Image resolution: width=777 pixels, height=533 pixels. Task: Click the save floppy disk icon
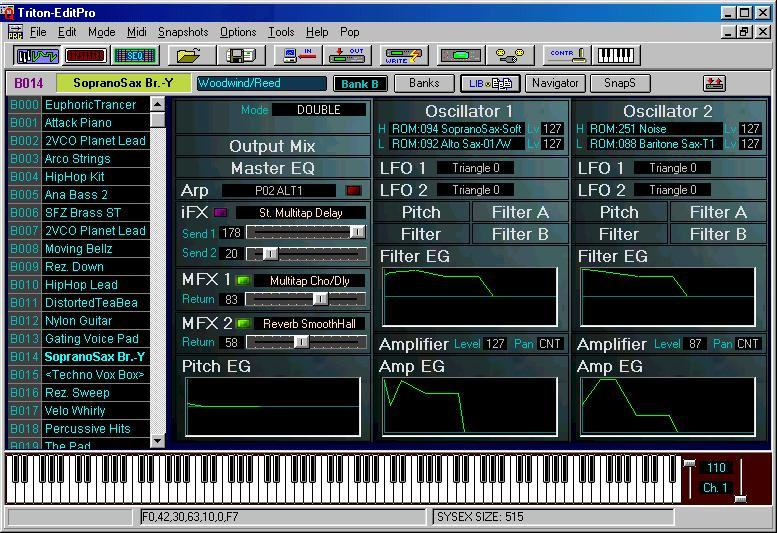click(x=241, y=55)
